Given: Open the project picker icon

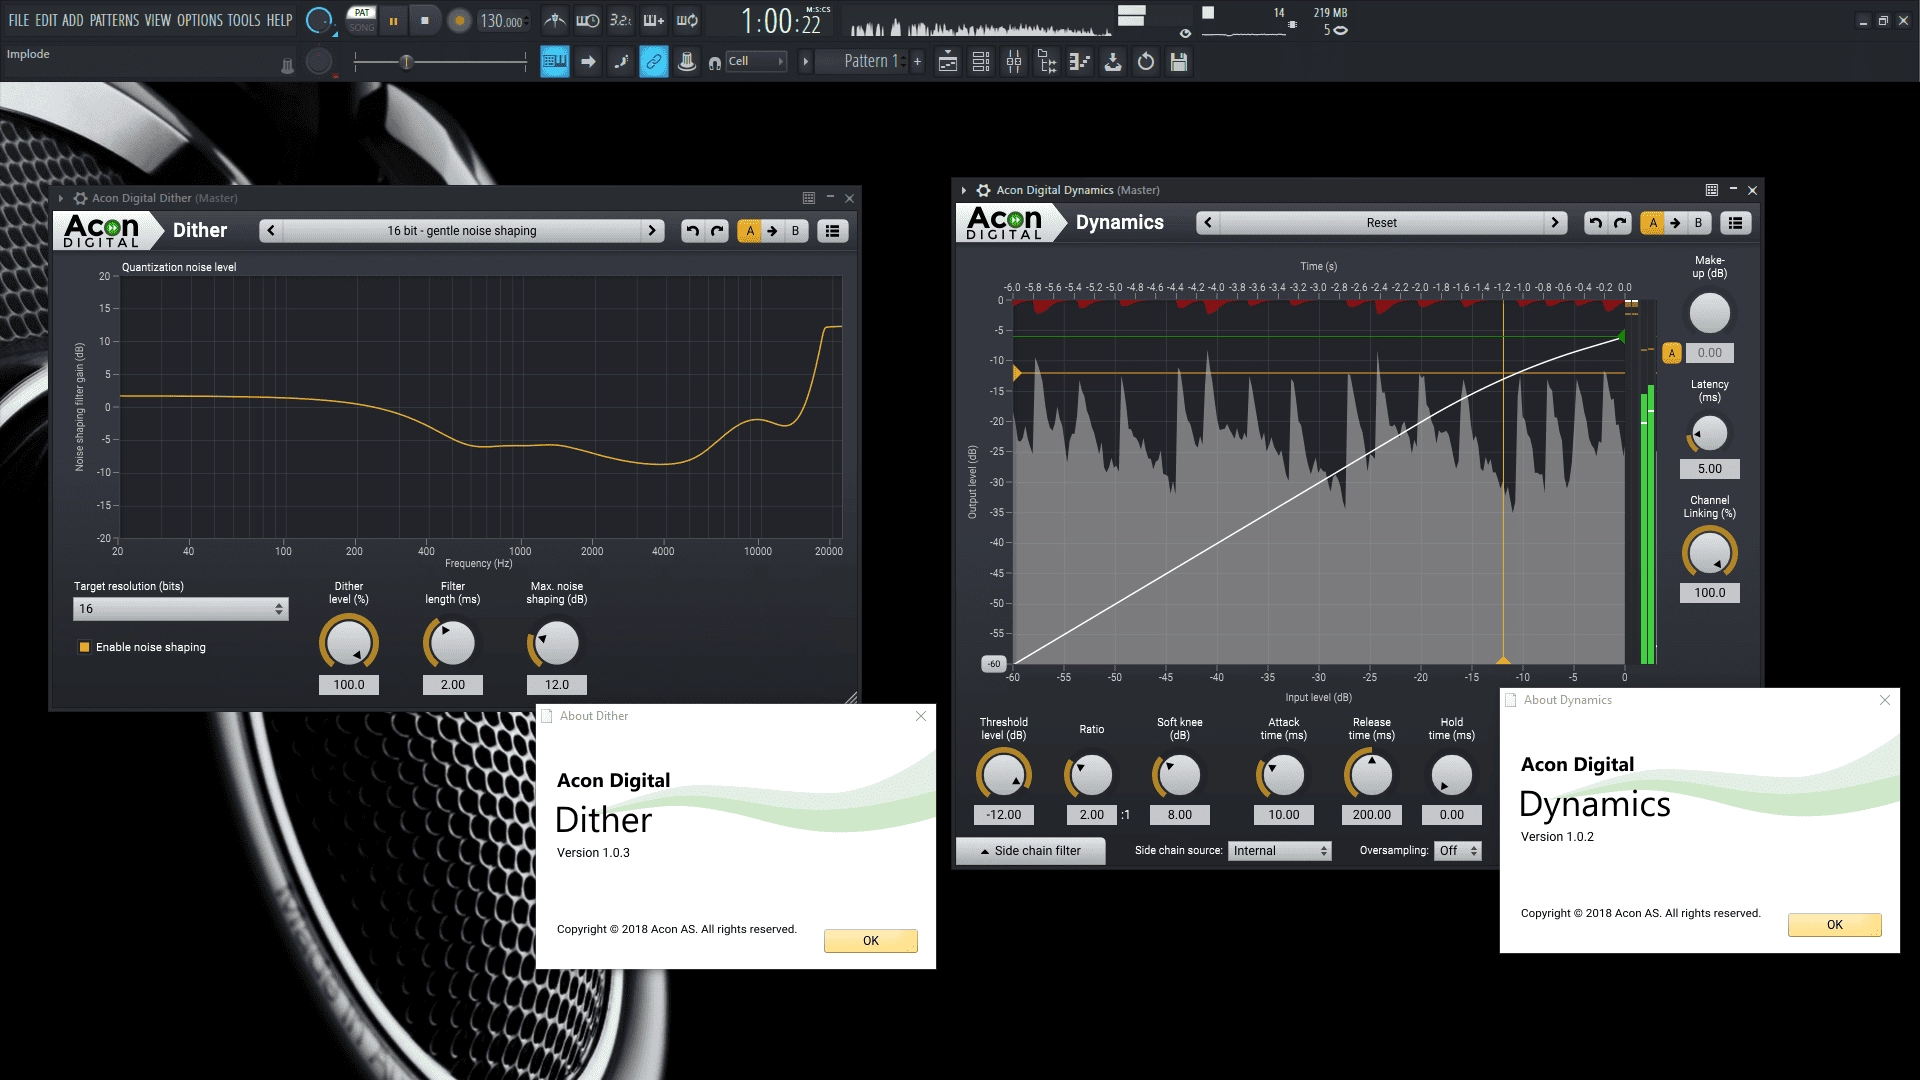Looking at the screenshot, I should coord(1080,62).
